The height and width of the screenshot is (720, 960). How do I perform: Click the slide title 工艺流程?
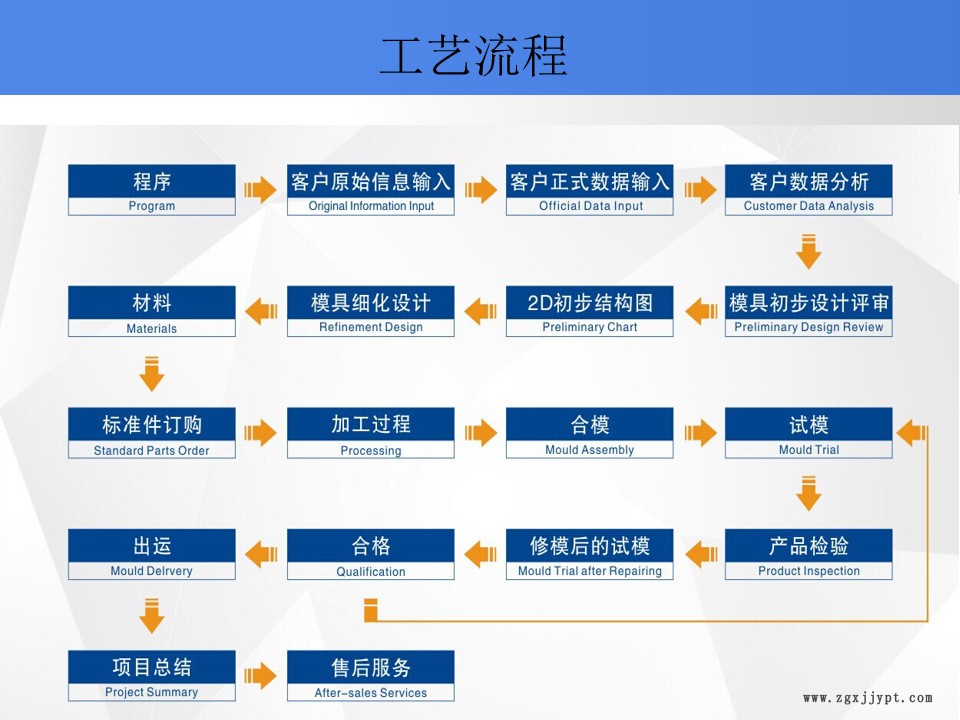[474, 55]
